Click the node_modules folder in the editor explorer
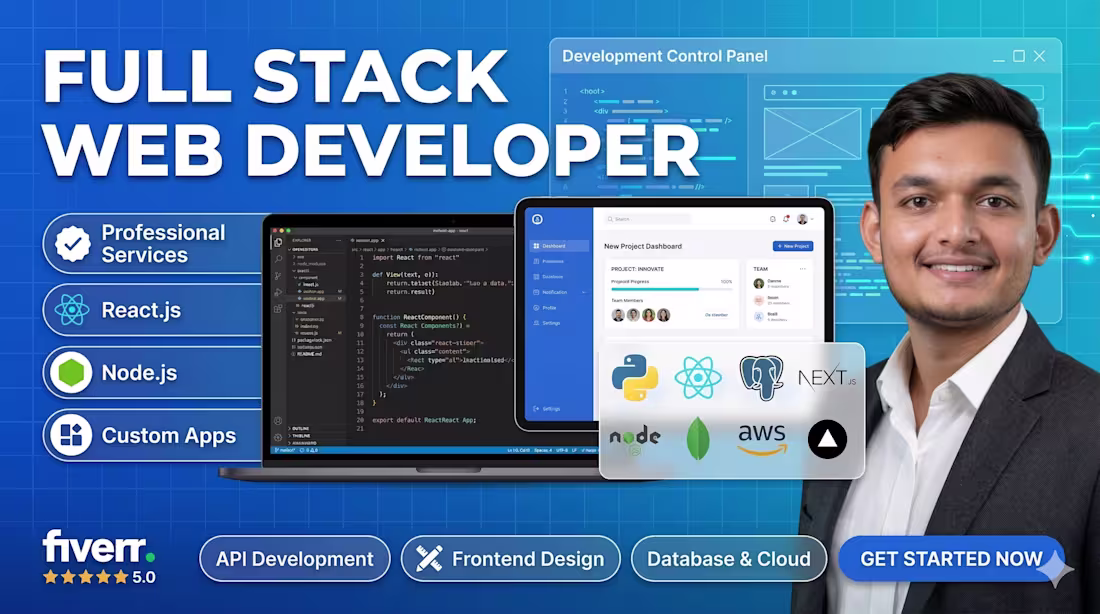The height and width of the screenshot is (614, 1100). pos(310,264)
